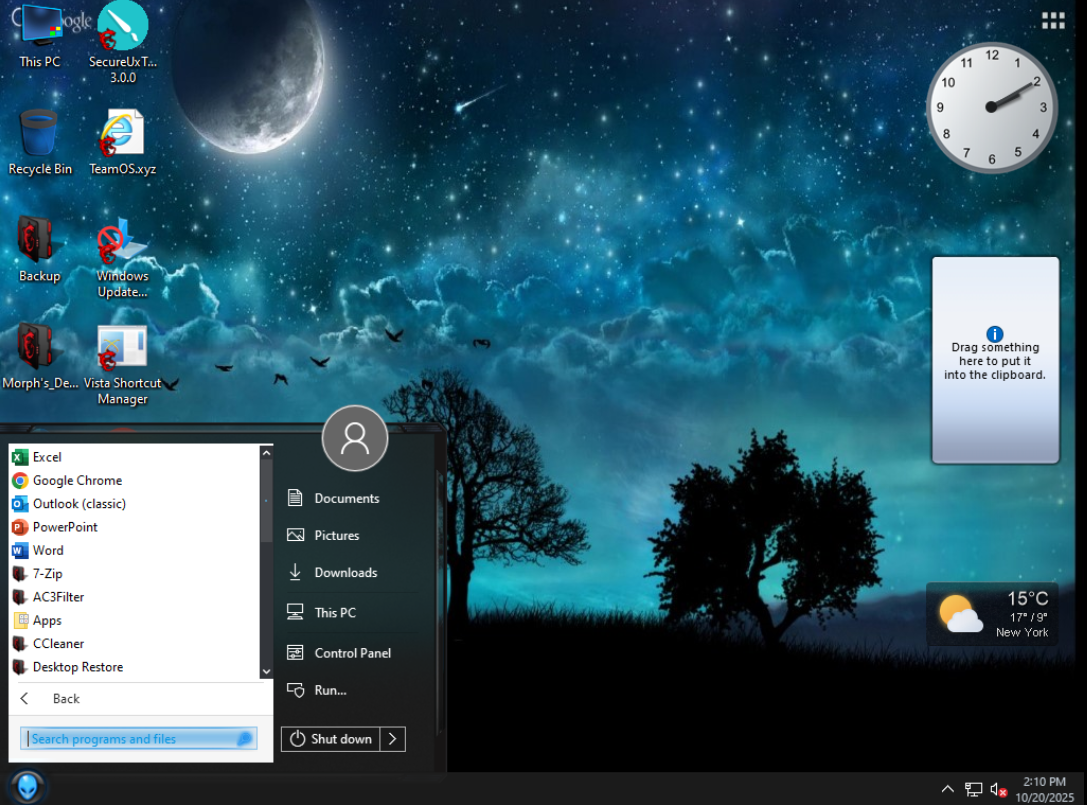Click the Word icon in programs list
Image resolution: width=1087 pixels, height=805 pixels.
click(x=20, y=551)
